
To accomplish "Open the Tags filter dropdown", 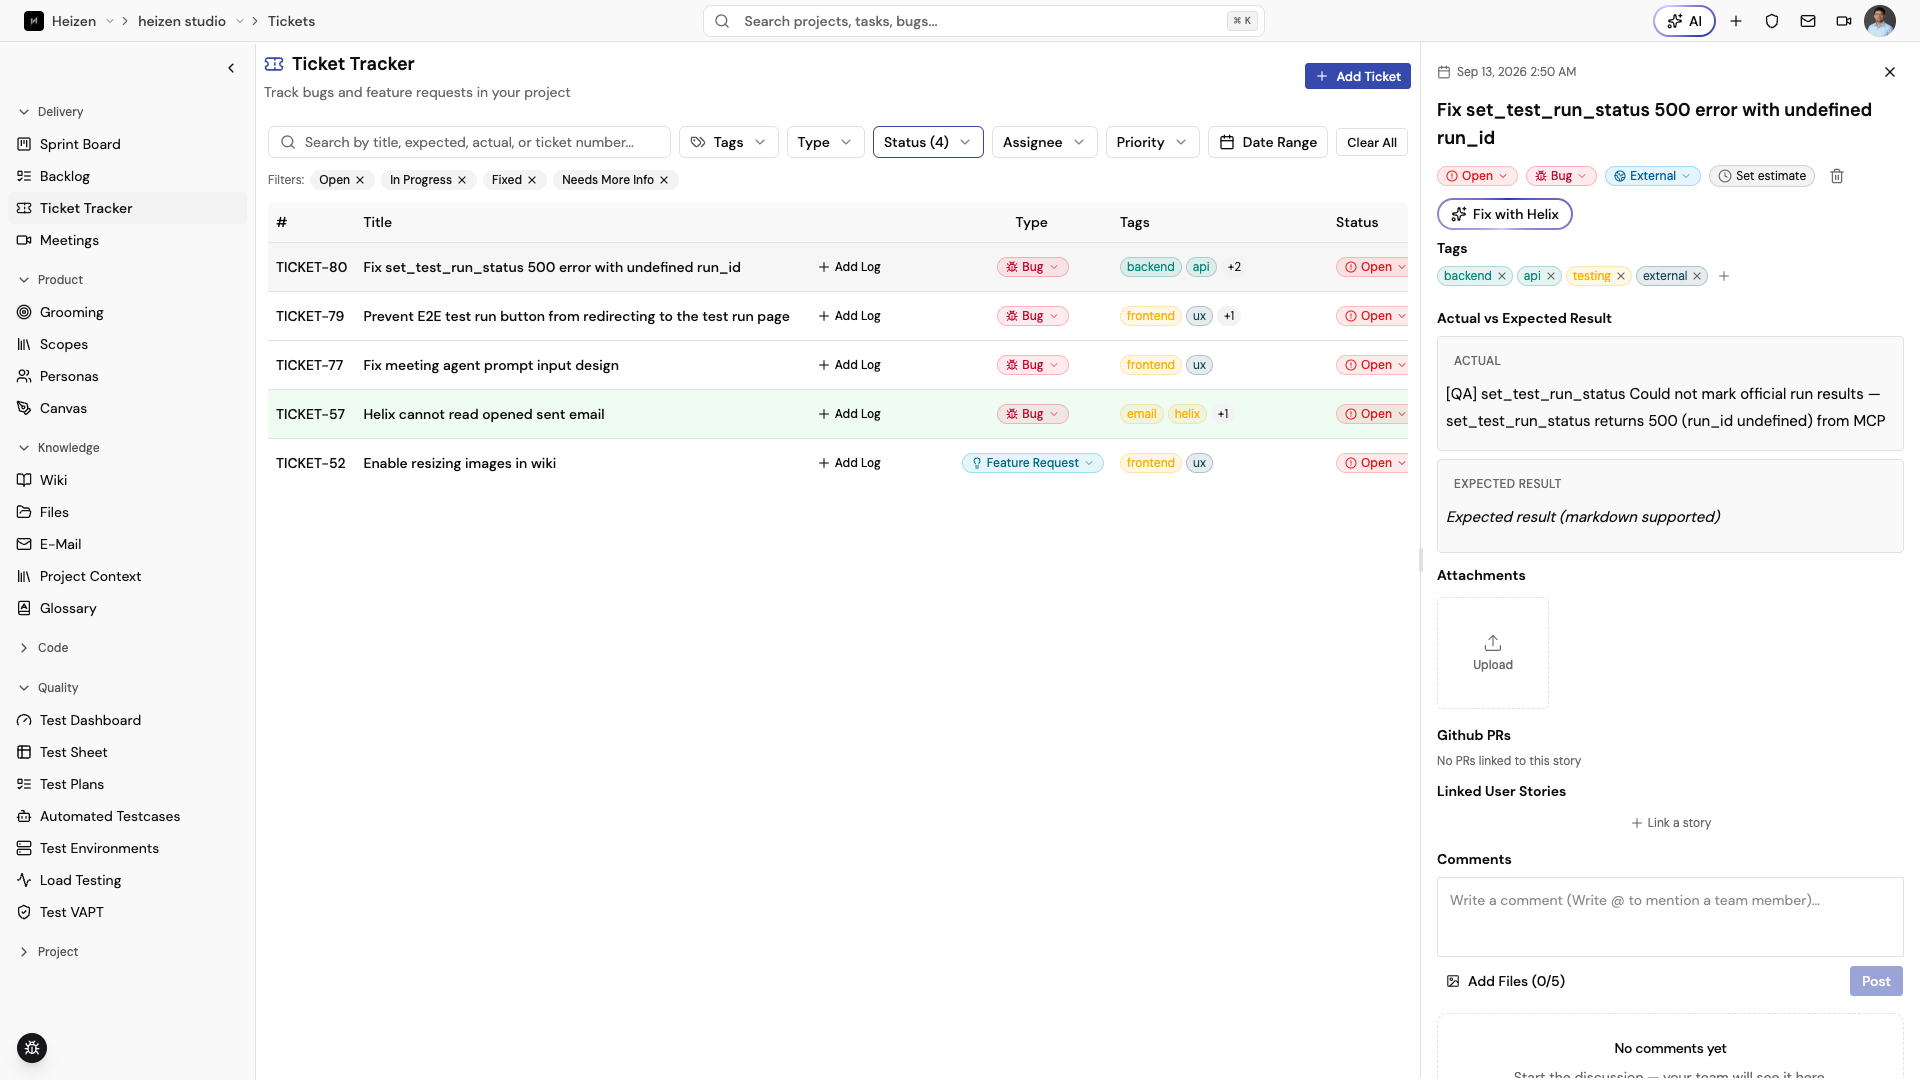I will 728,142.
